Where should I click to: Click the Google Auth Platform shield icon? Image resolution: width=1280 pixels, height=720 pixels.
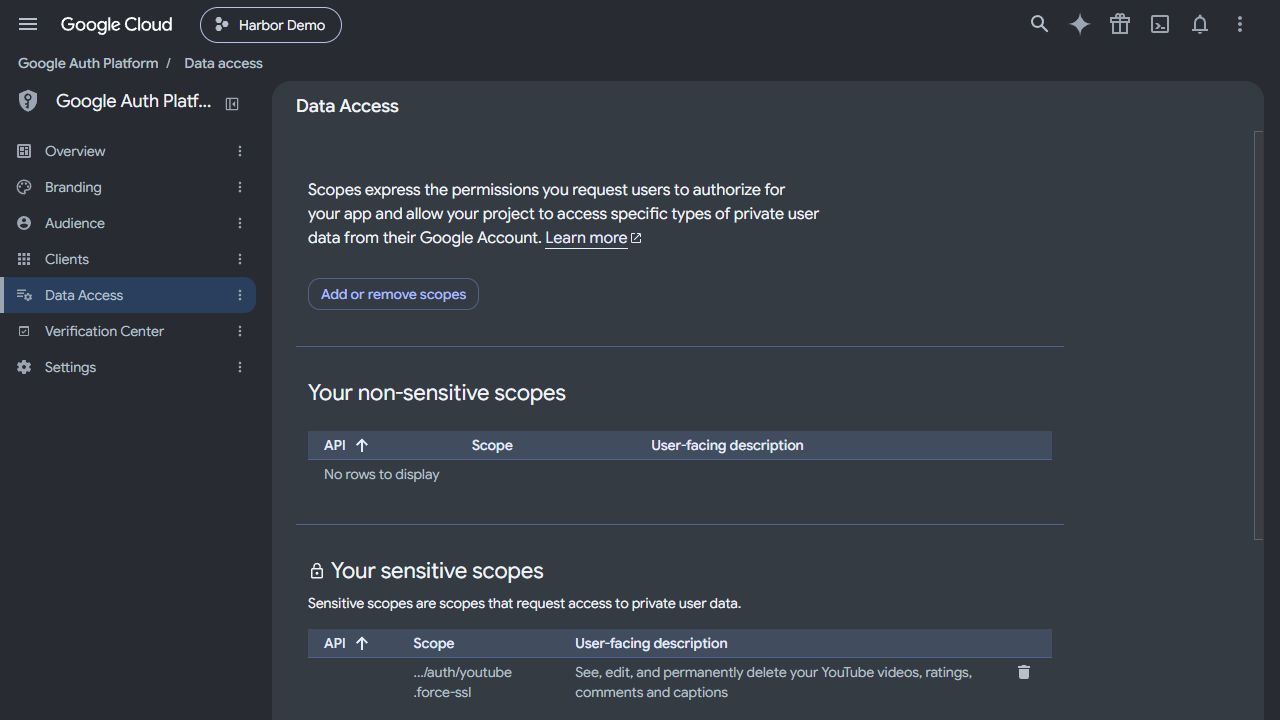tap(28, 101)
